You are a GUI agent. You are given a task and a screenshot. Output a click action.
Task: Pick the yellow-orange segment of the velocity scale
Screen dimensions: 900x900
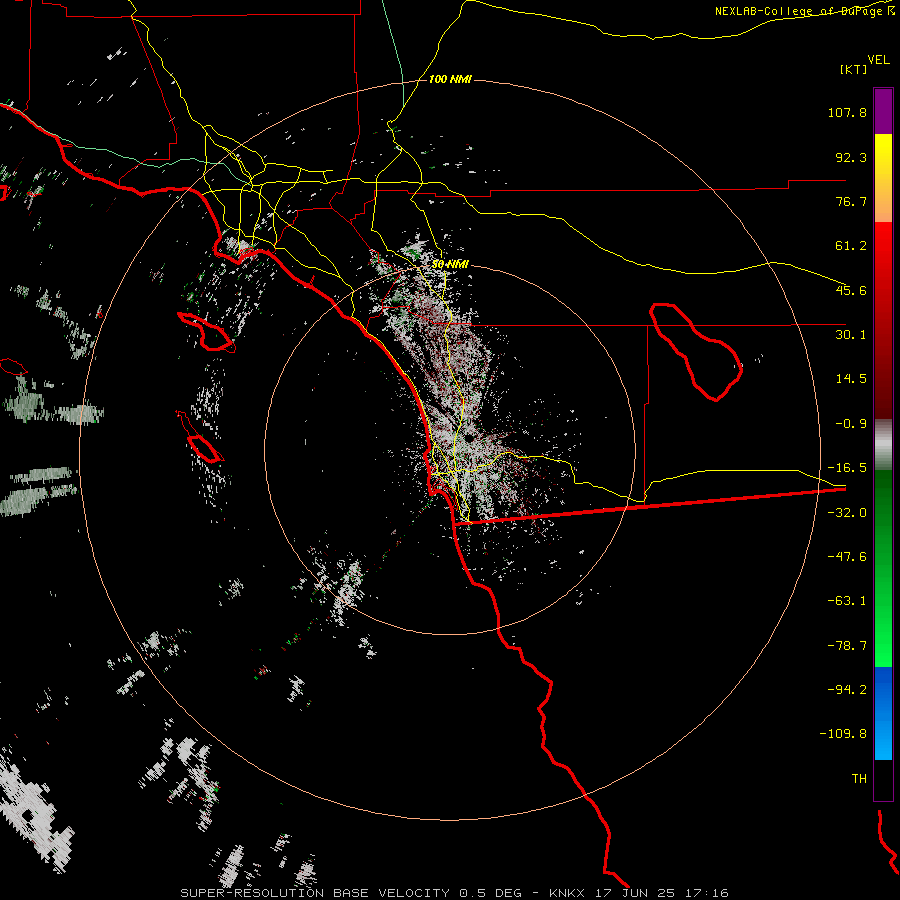pyautogui.click(x=883, y=178)
